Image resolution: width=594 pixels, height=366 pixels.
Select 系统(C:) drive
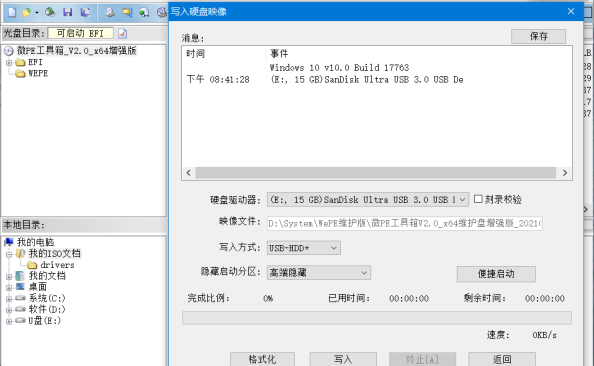tap(47, 298)
